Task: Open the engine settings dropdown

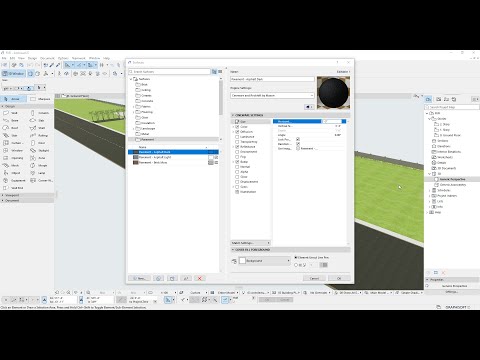Action: click(272, 95)
